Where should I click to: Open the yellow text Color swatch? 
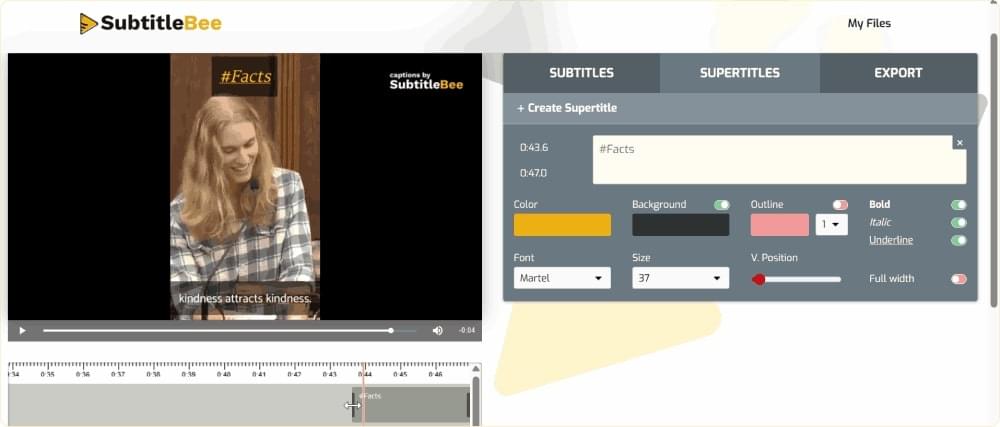[x=562, y=225]
